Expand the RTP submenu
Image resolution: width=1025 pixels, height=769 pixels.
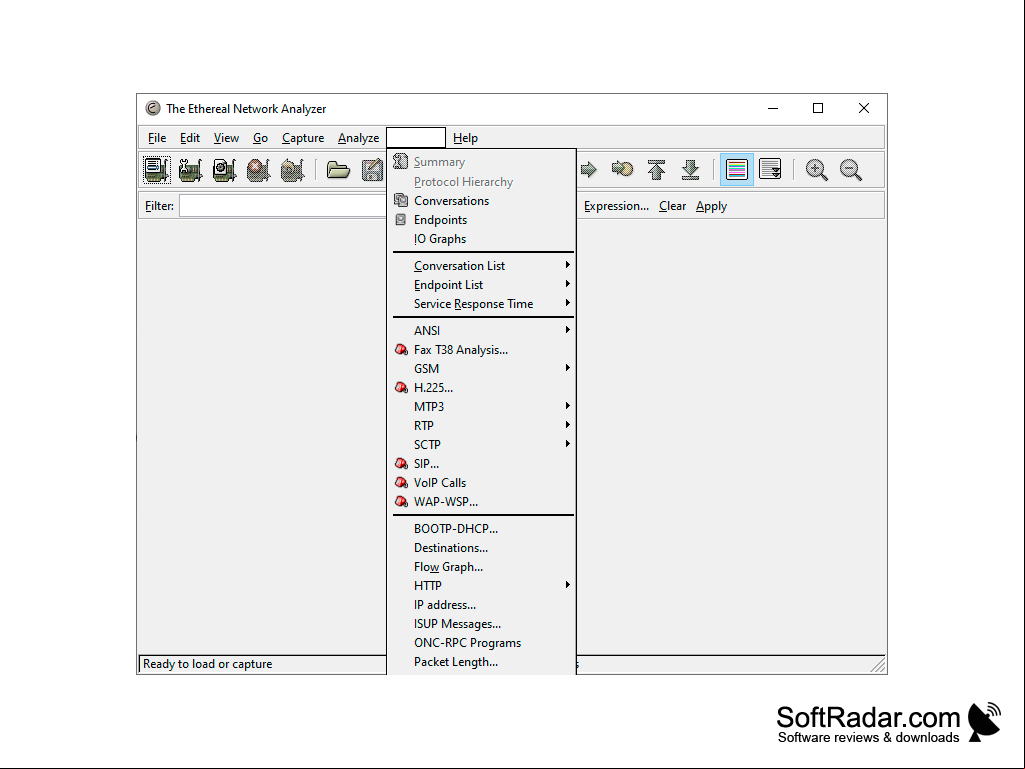(x=483, y=425)
